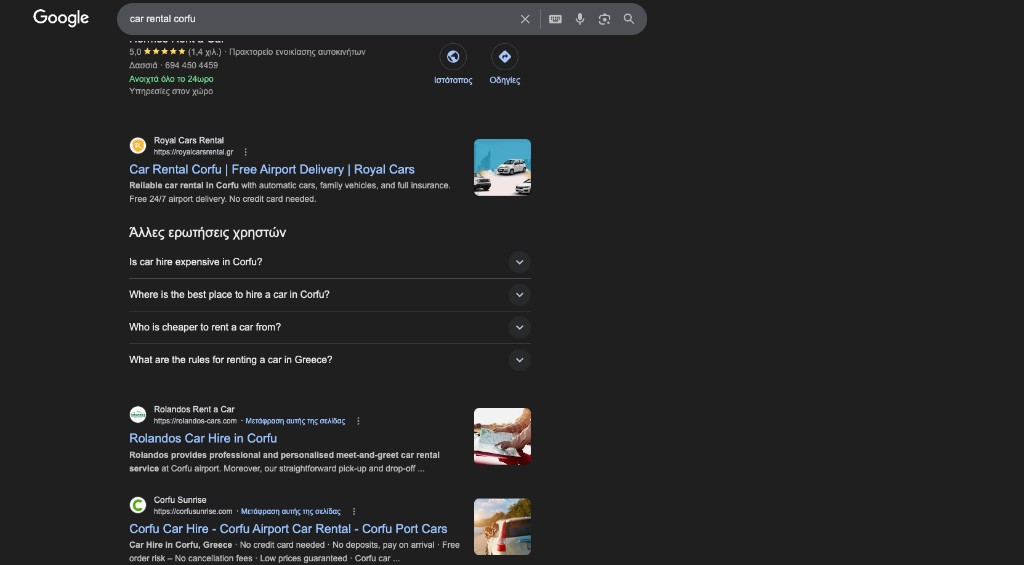Translate the Rolandos page via Μετάφραση link
Screen dimensions: 1024x565
(x=295, y=421)
